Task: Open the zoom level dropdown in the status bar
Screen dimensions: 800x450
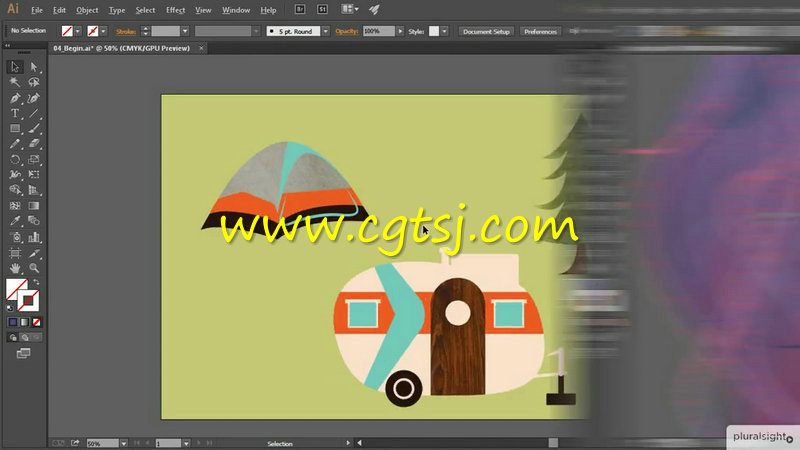Action: coord(123,443)
